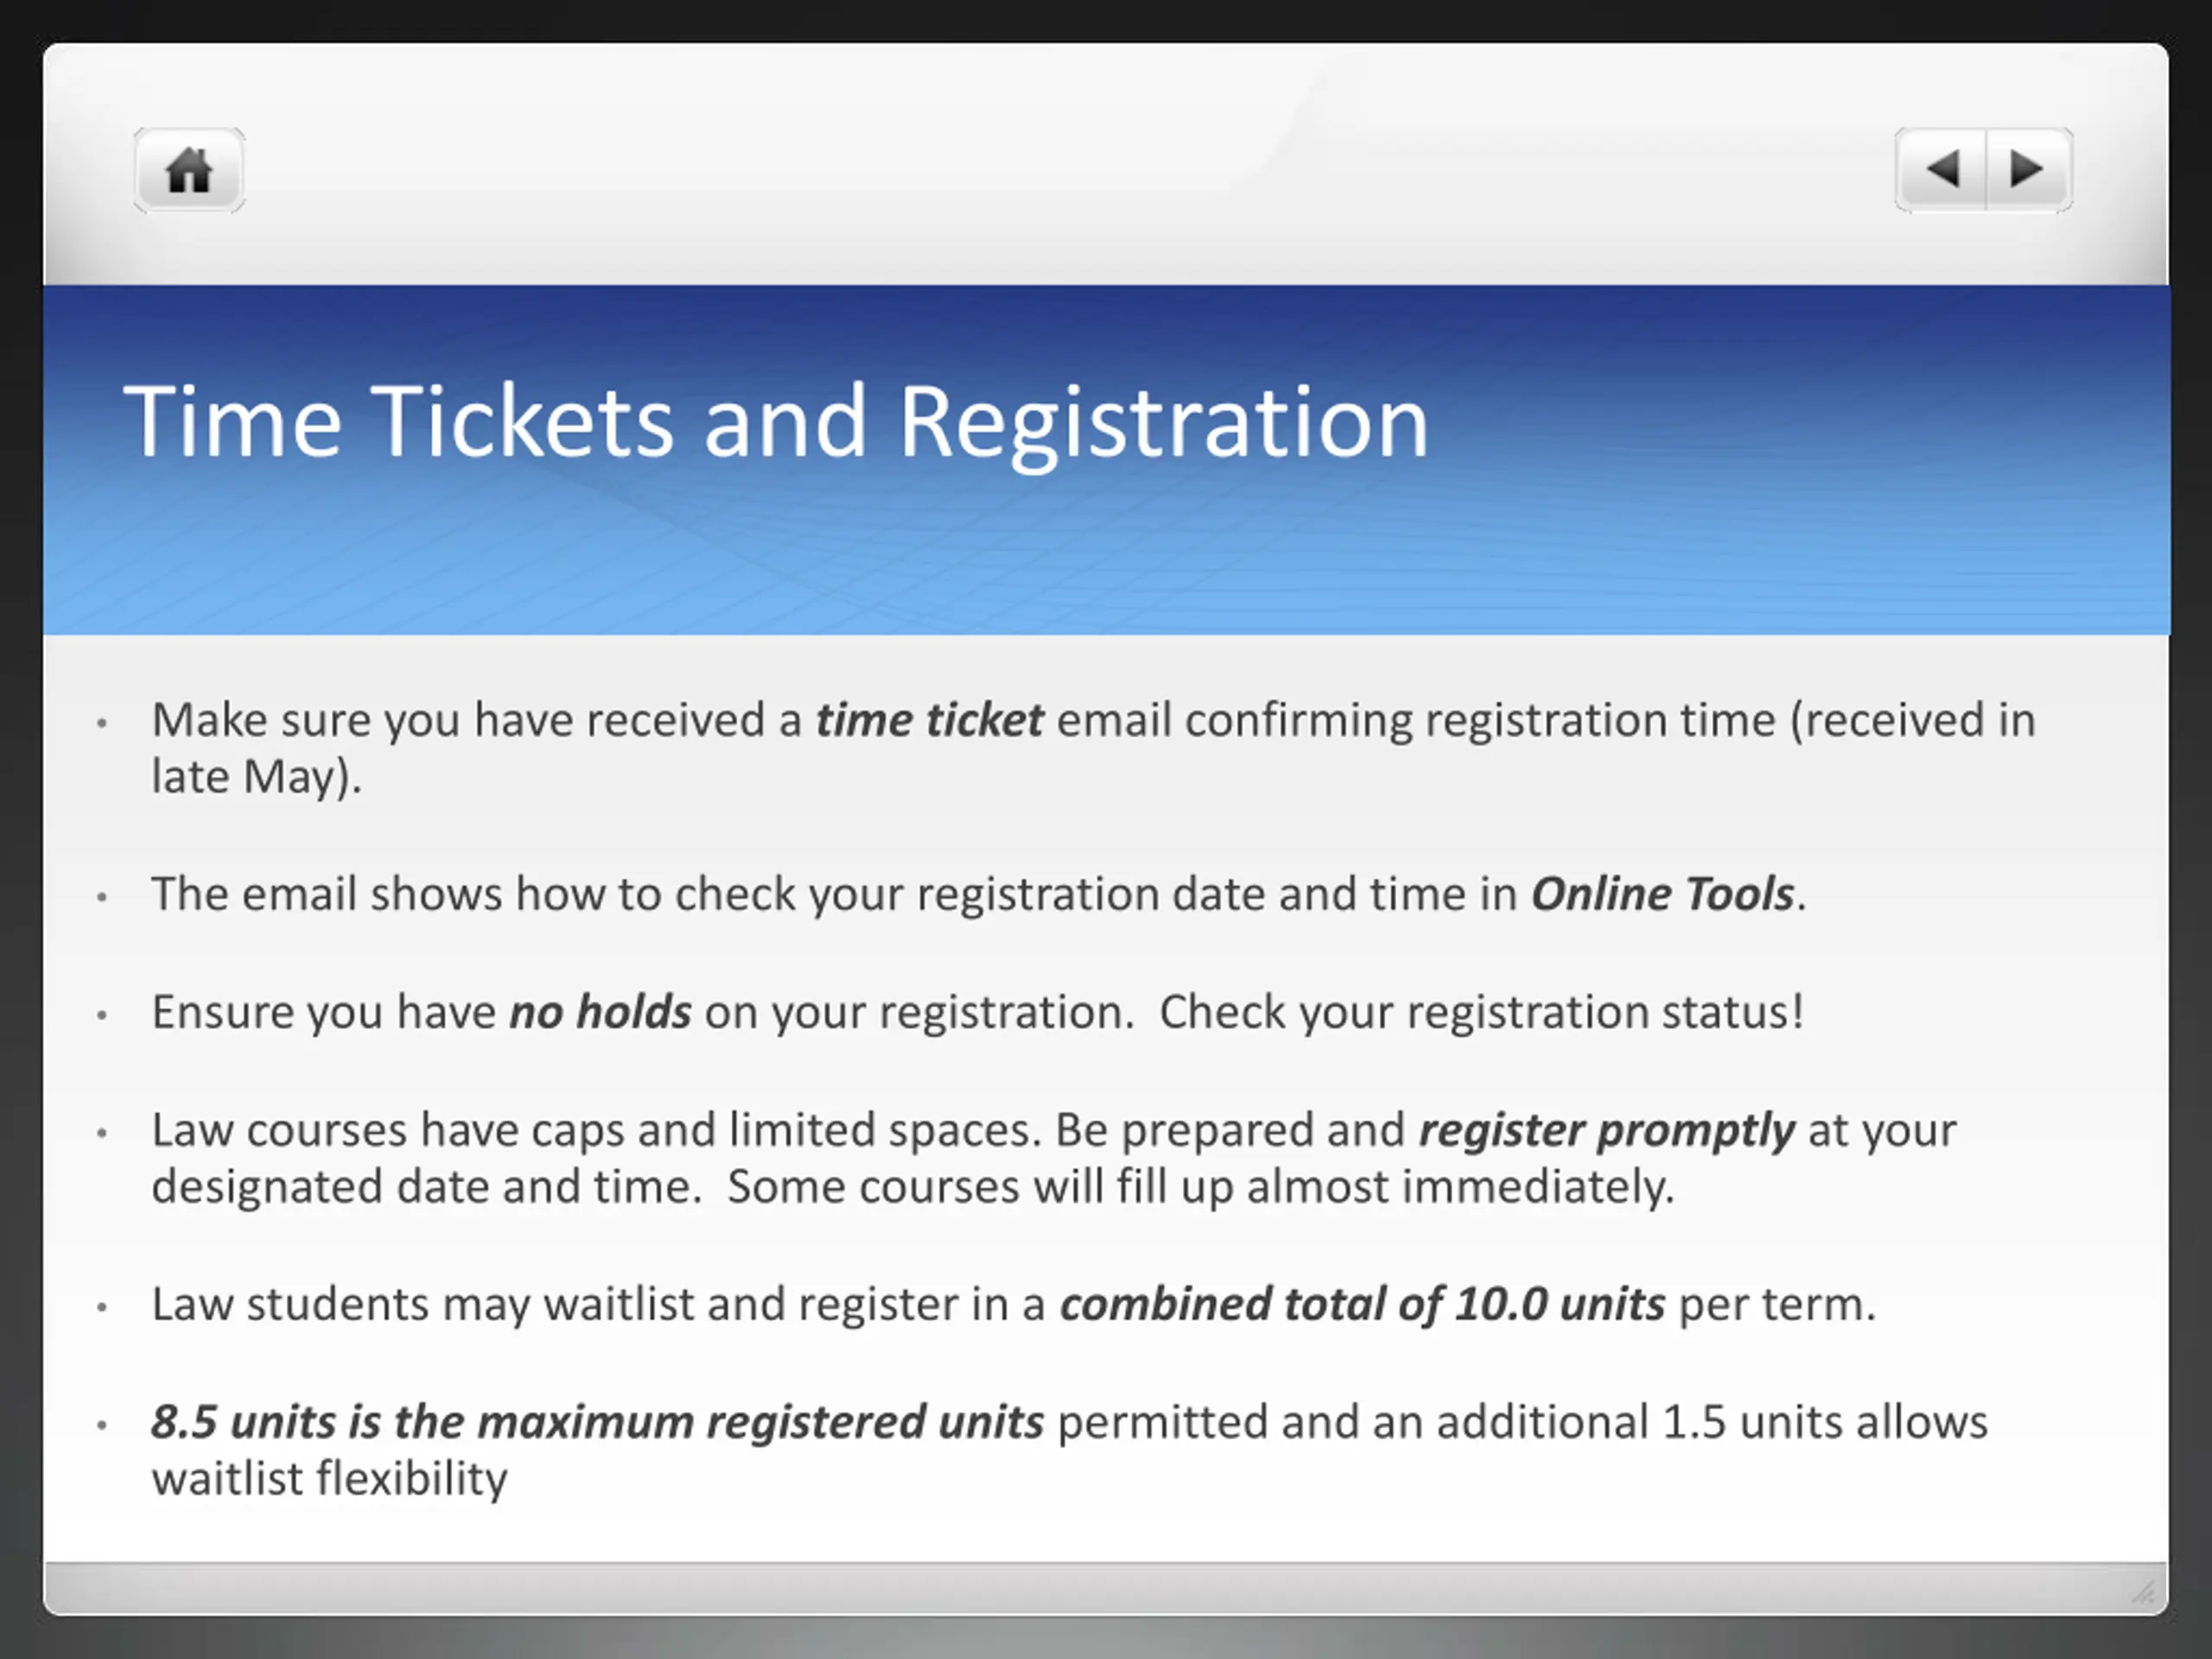Click 'combined total of 10.0 units' text
The width and height of the screenshot is (2212, 1659).
tap(1362, 1305)
